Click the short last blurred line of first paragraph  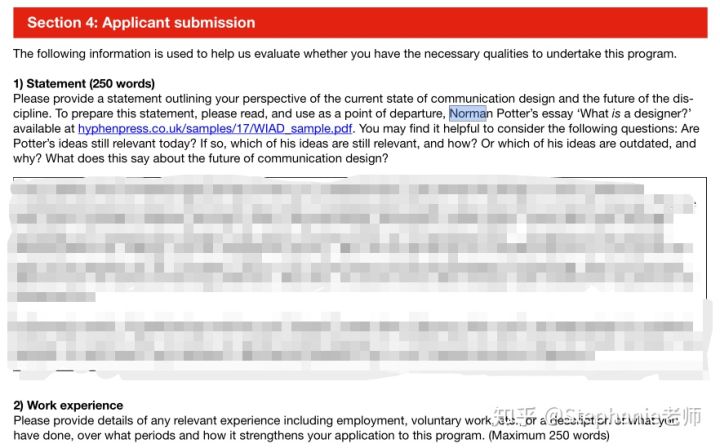point(56,297)
